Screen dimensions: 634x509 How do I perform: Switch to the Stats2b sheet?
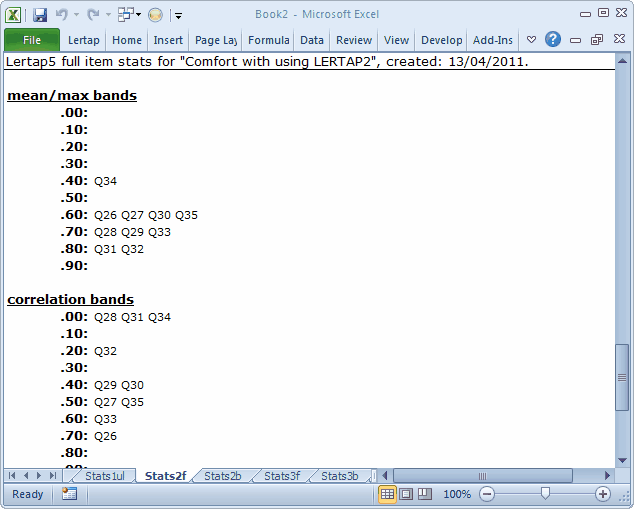(223, 476)
